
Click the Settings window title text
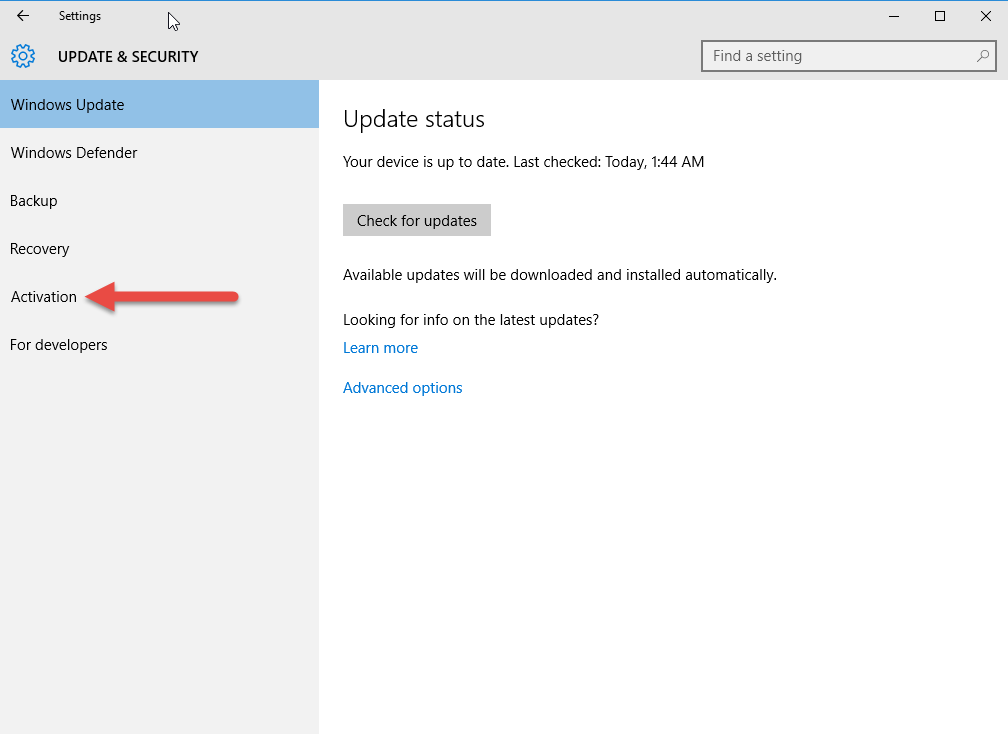click(x=80, y=16)
